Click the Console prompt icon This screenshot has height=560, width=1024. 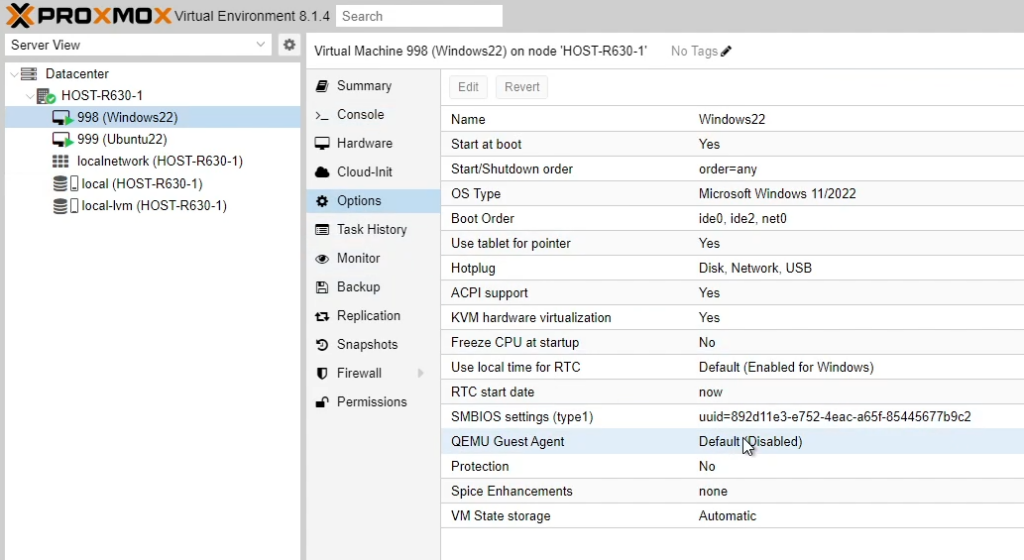(x=322, y=115)
